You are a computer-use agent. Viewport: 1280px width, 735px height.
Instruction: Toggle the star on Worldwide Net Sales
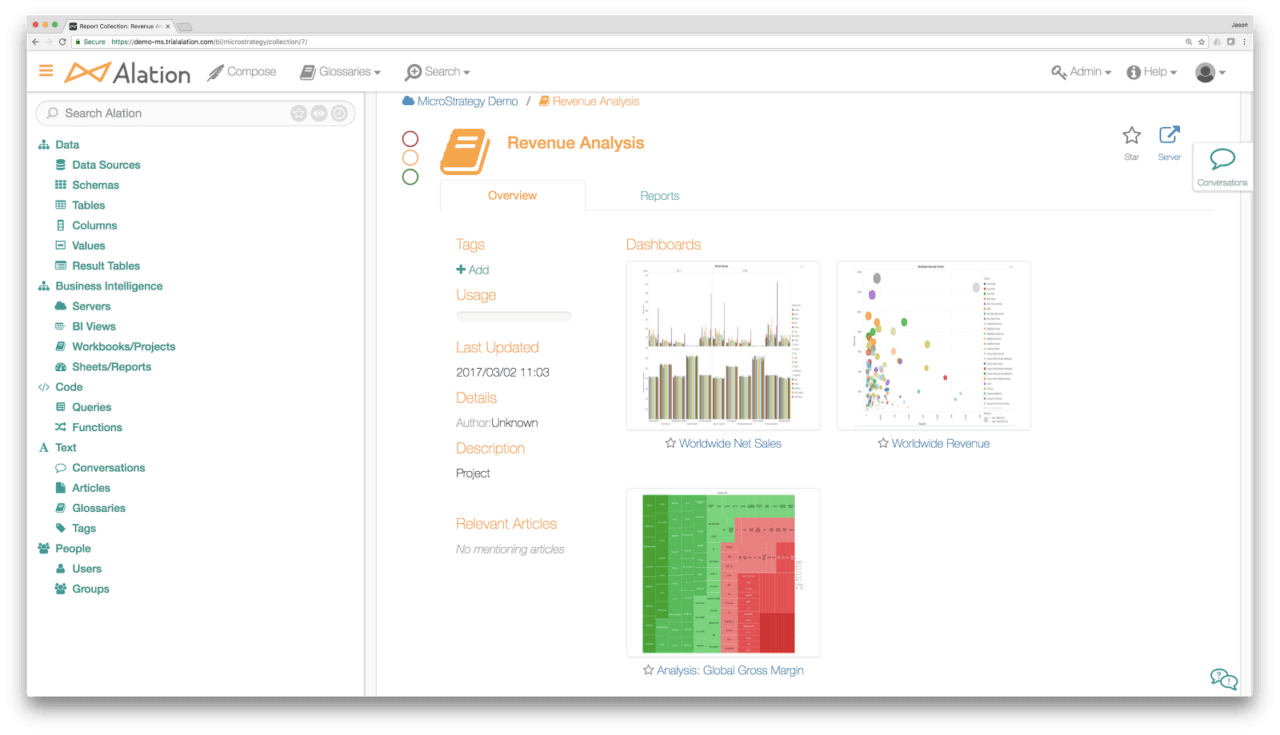click(671, 443)
